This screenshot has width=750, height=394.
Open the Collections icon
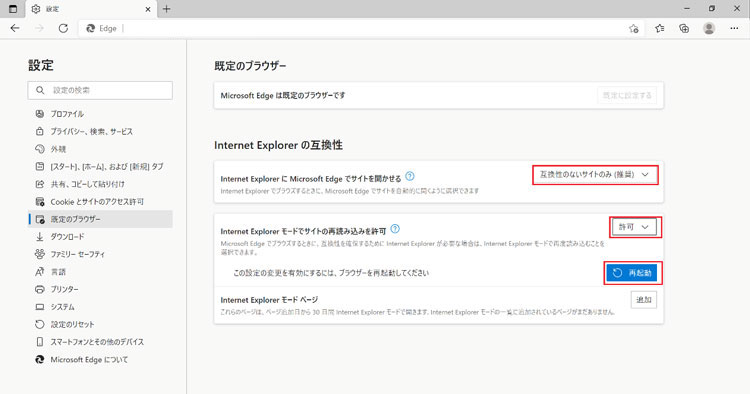(684, 28)
